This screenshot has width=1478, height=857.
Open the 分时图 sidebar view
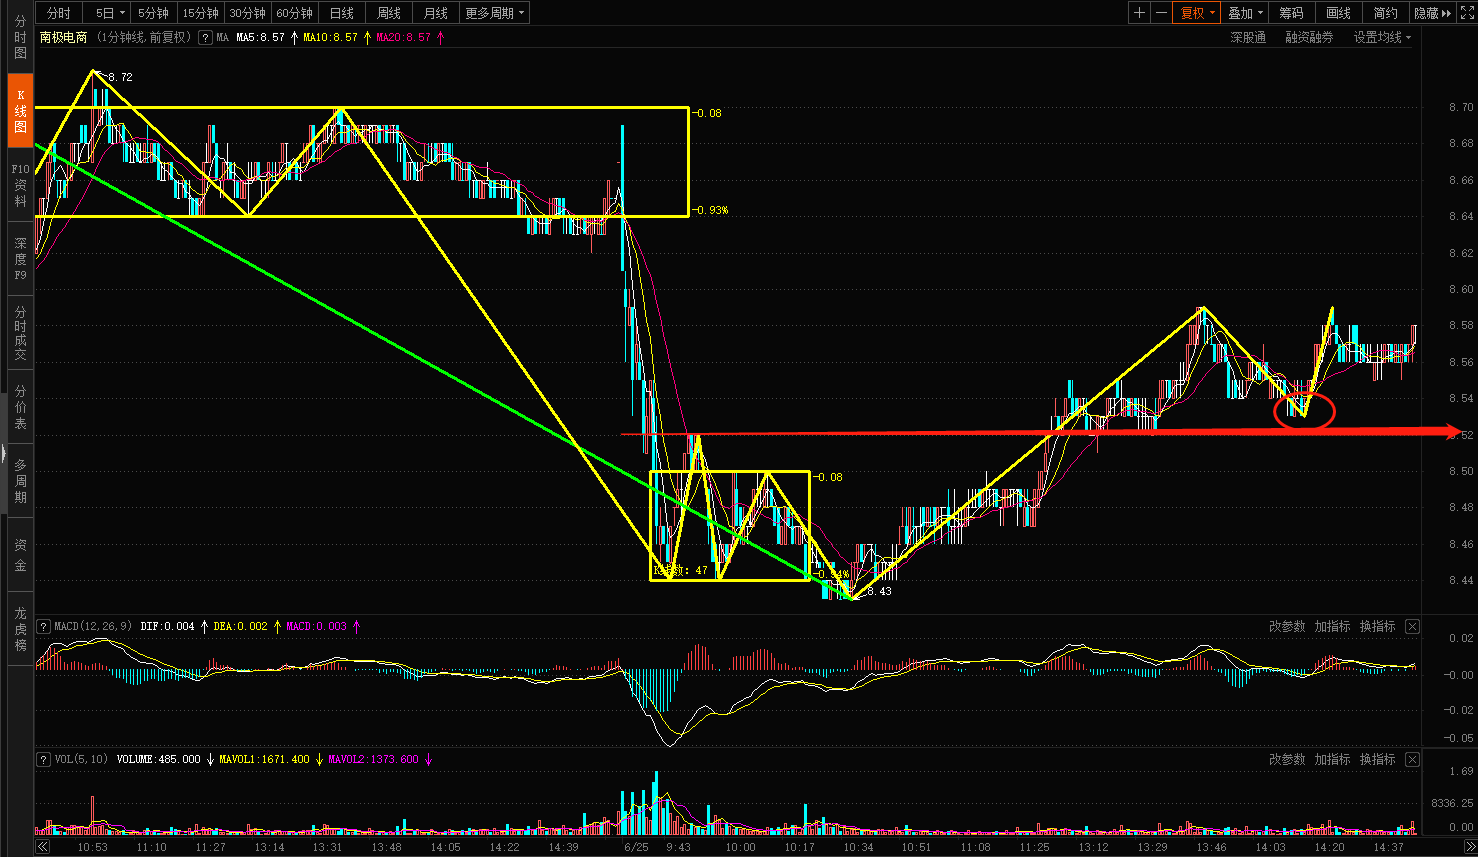(x=20, y=37)
